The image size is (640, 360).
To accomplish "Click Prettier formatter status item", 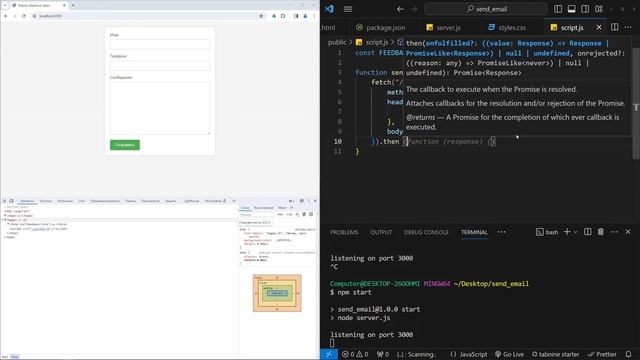I will pyautogui.click(x=602, y=354).
